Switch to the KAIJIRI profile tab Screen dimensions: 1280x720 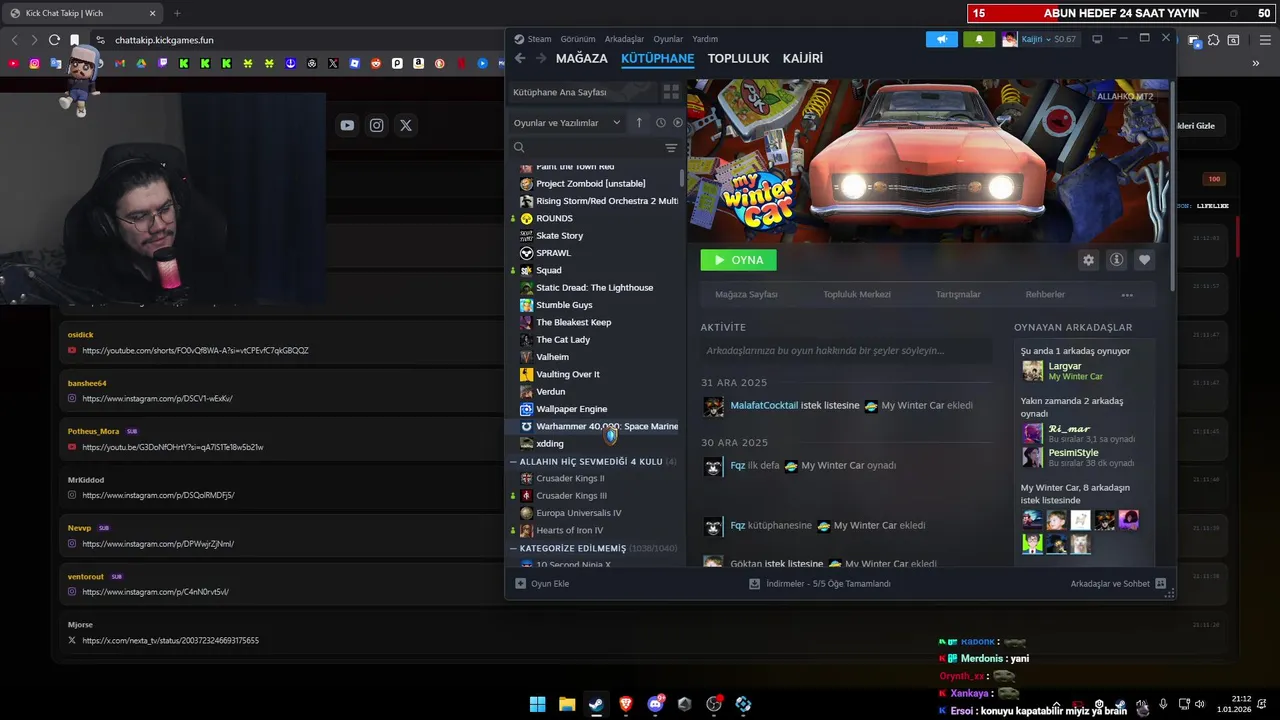pyautogui.click(x=802, y=58)
